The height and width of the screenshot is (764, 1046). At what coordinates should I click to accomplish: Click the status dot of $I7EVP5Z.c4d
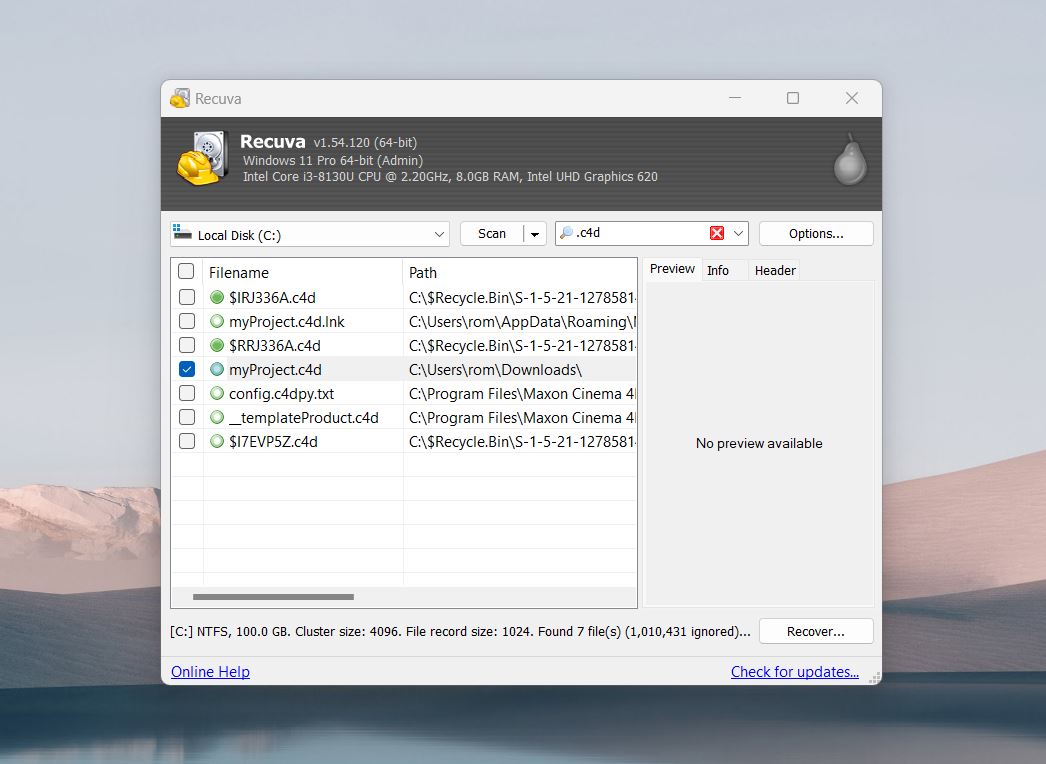[217, 441]
